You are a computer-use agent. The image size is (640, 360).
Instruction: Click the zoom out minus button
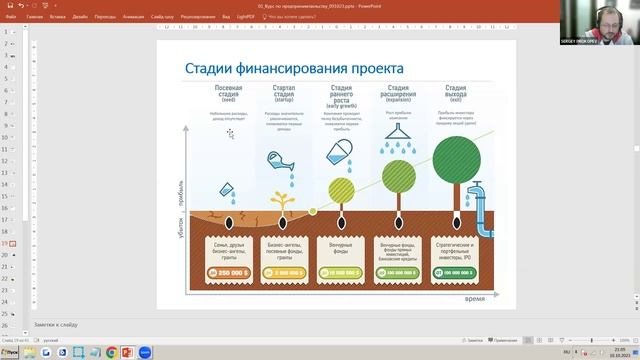pyautogui.click(x=571, y=340)
